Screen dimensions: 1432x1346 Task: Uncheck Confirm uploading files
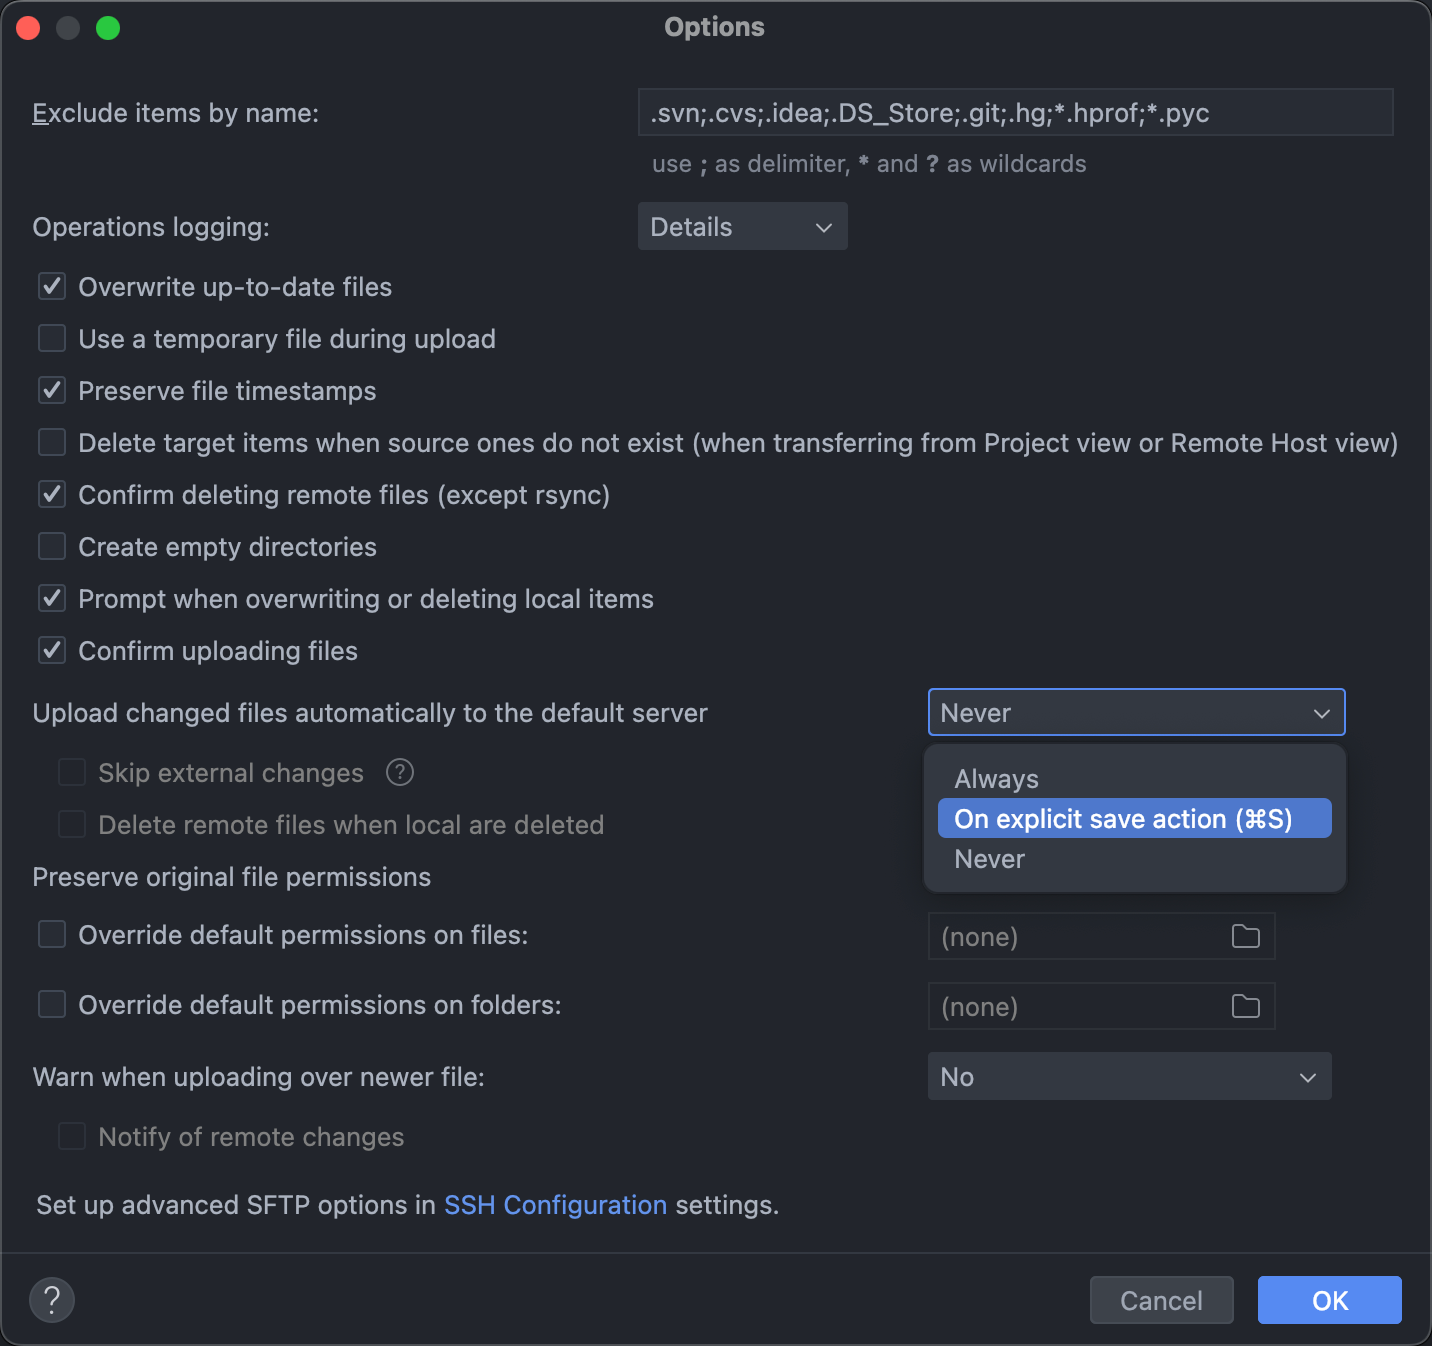pos(52,651)
